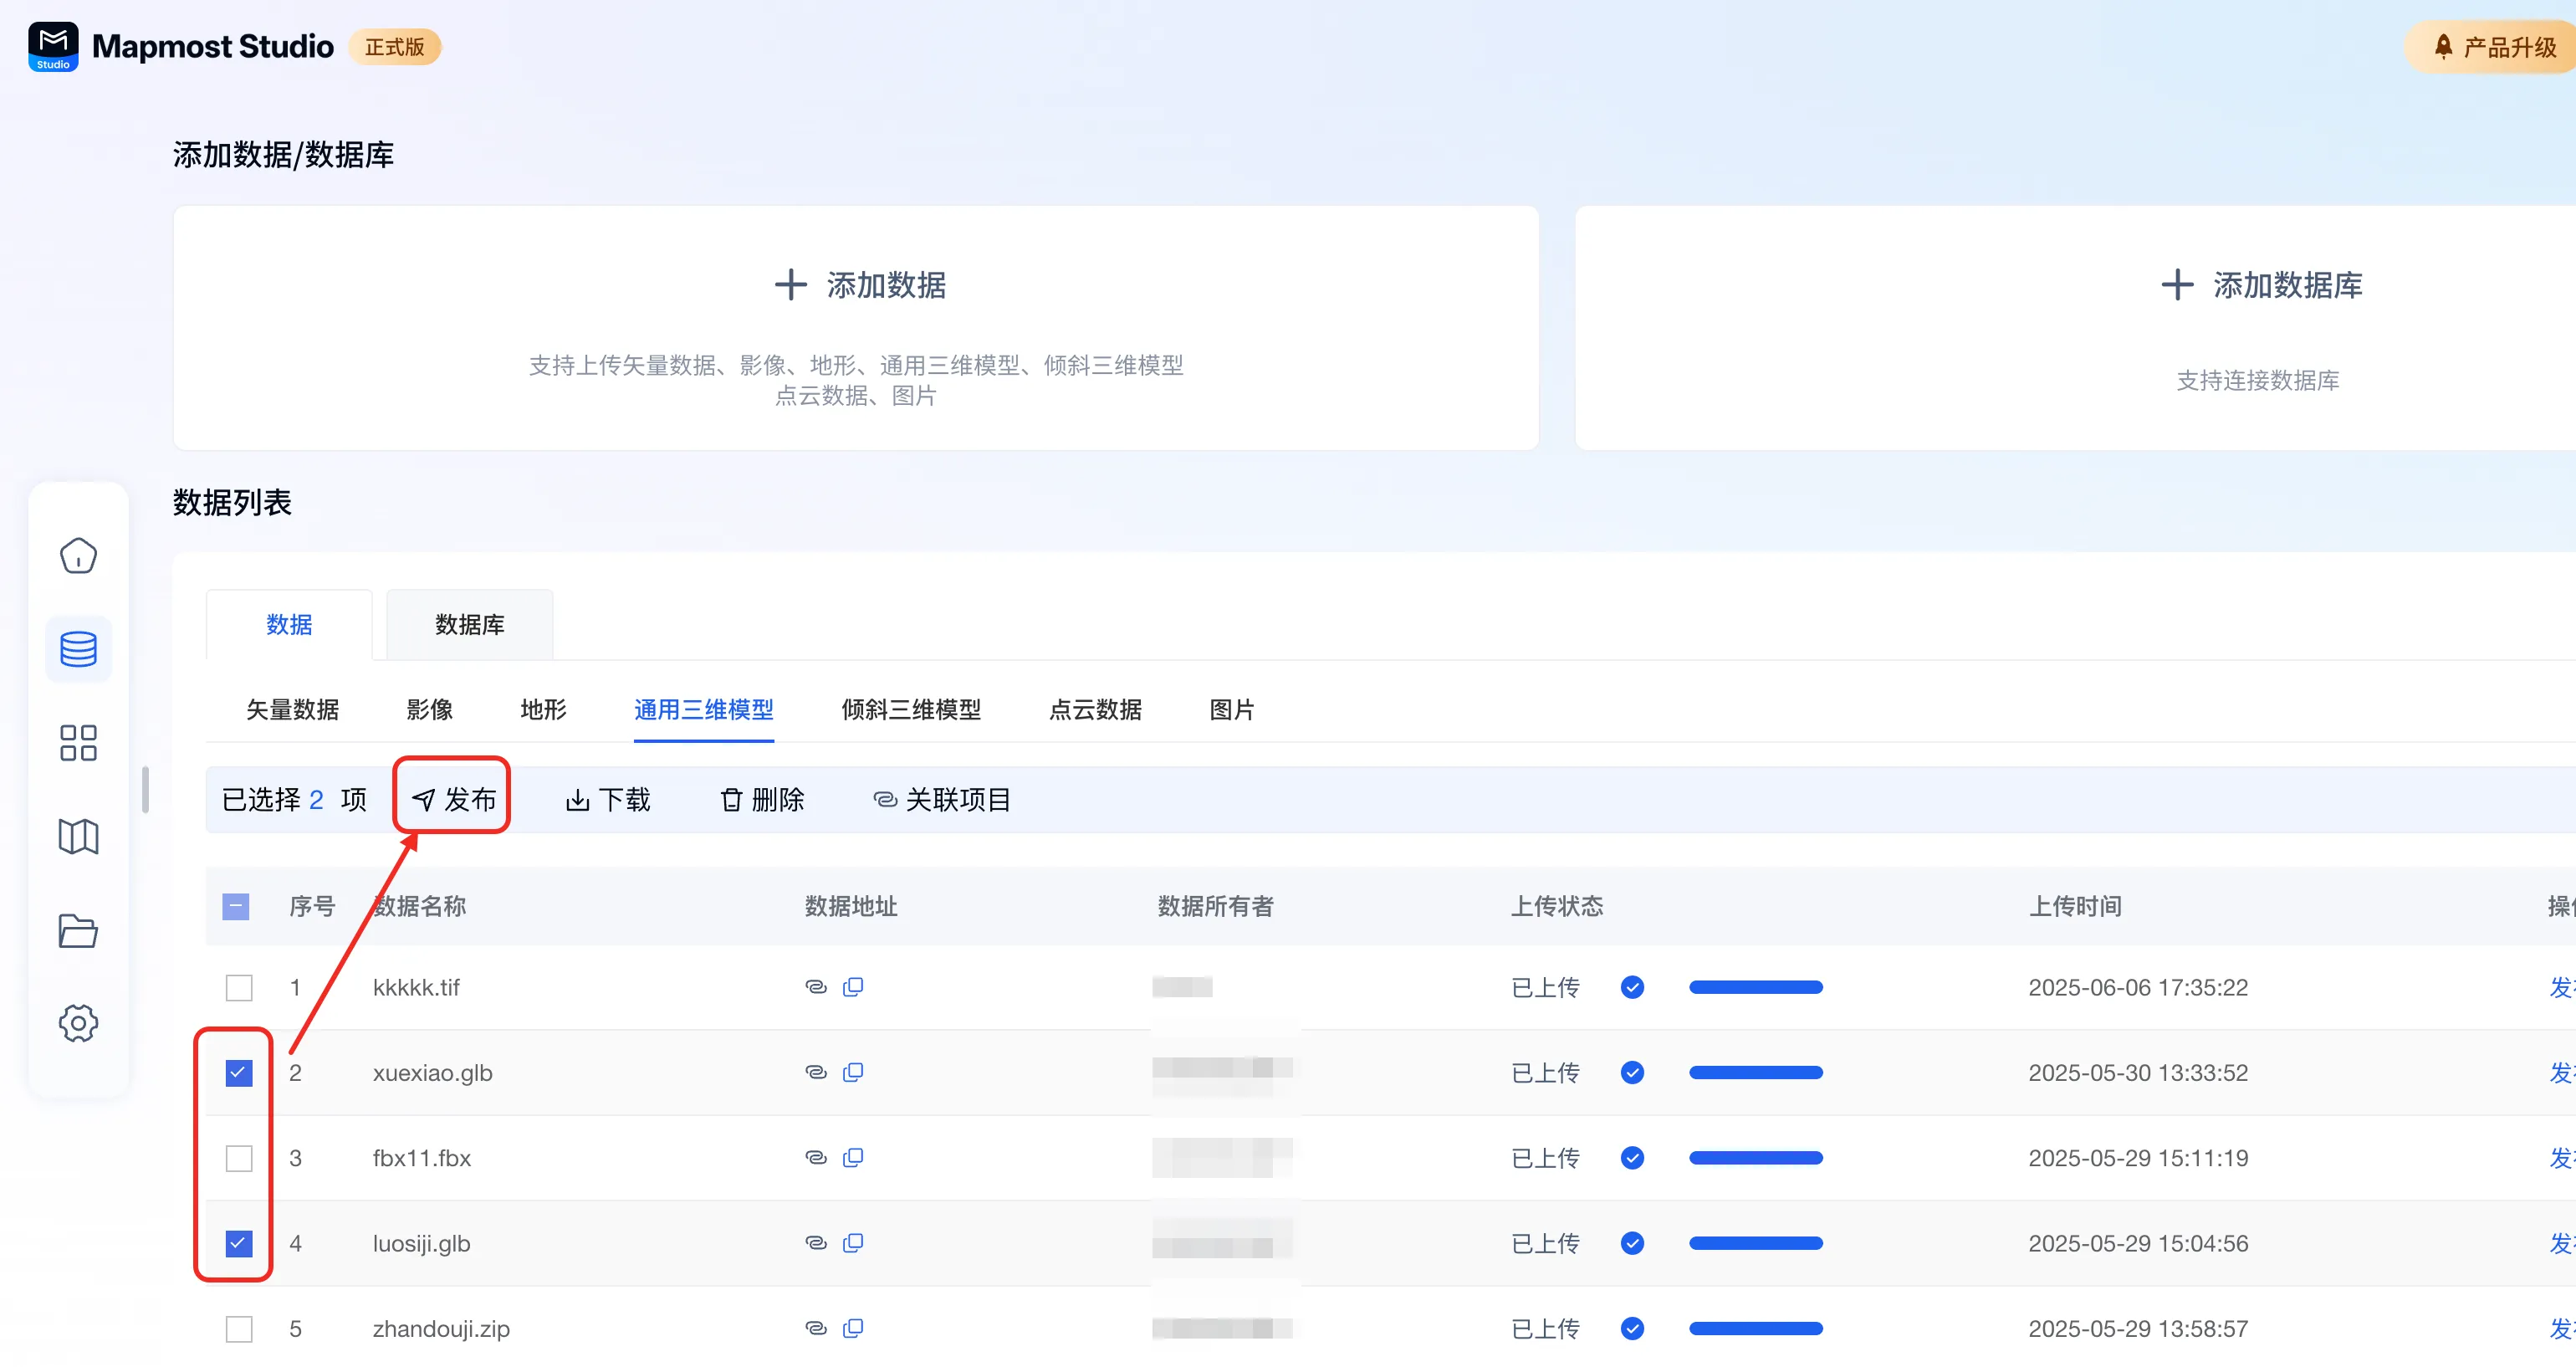Viewport: 2576px width, 1367px height.
Task: Copy data address for luosiji.glb
Action: pyautogui.click(x=853, y=1243)
